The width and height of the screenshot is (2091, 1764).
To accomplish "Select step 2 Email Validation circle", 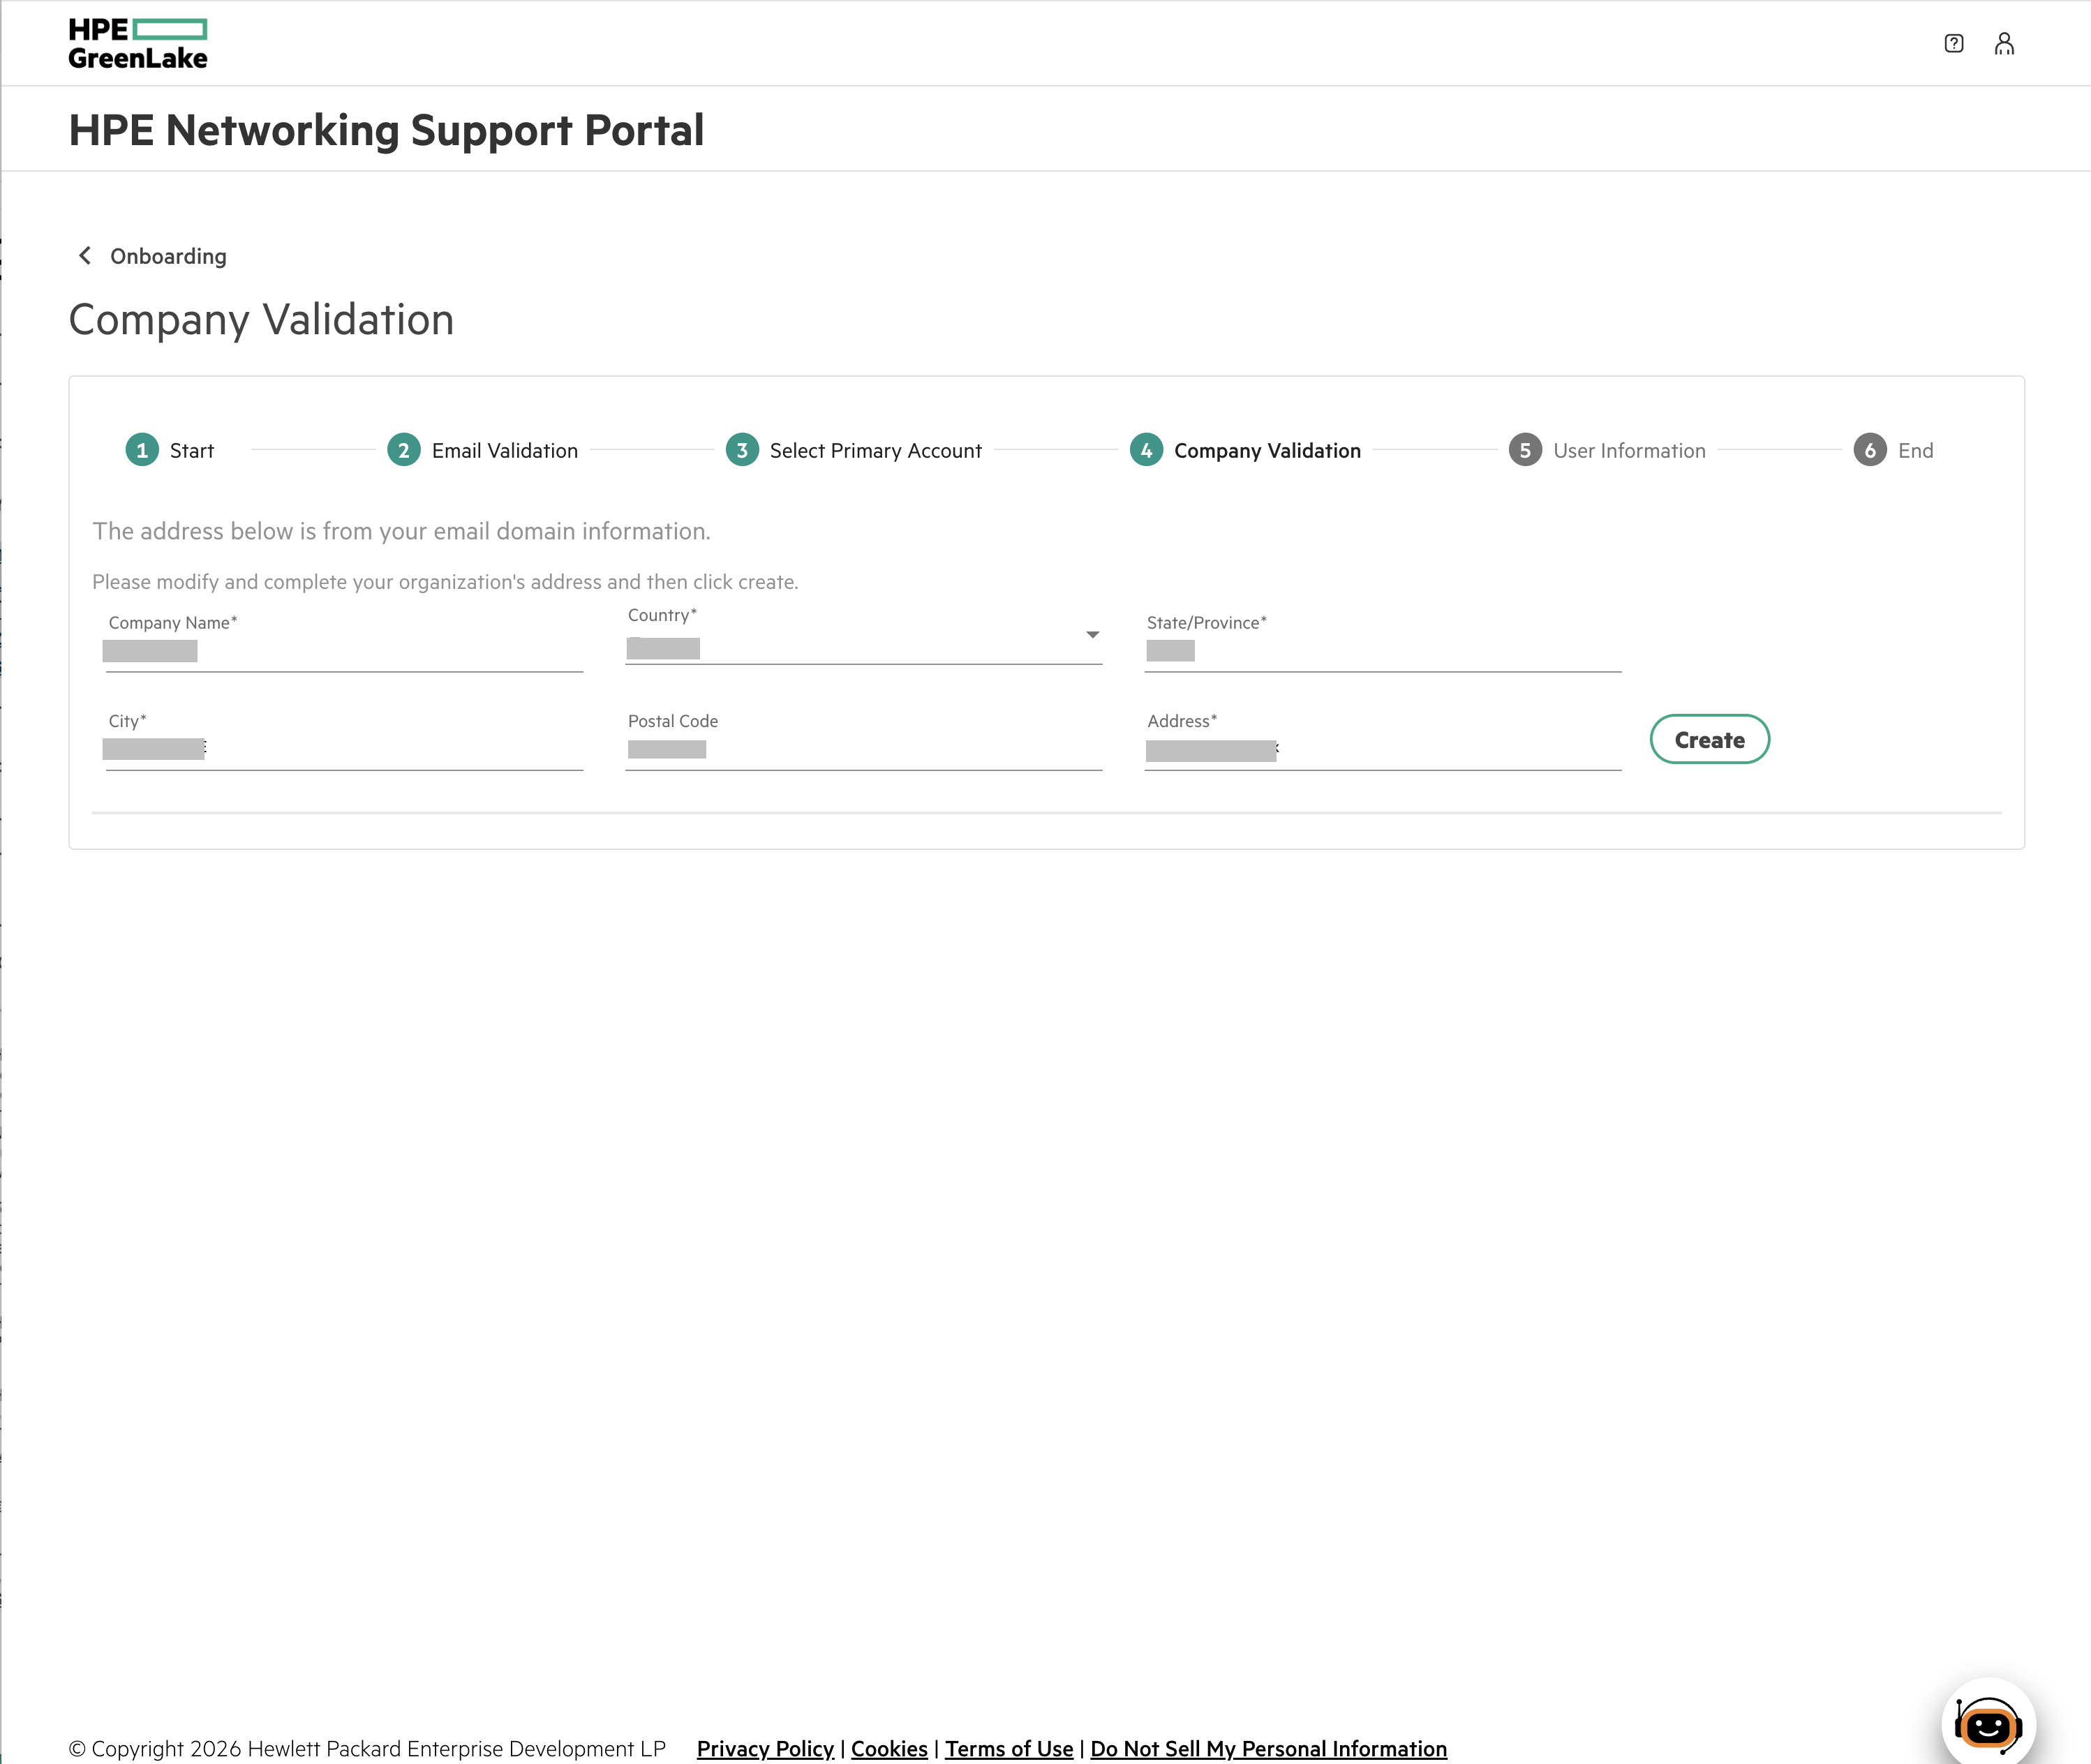I will point(404,450).
